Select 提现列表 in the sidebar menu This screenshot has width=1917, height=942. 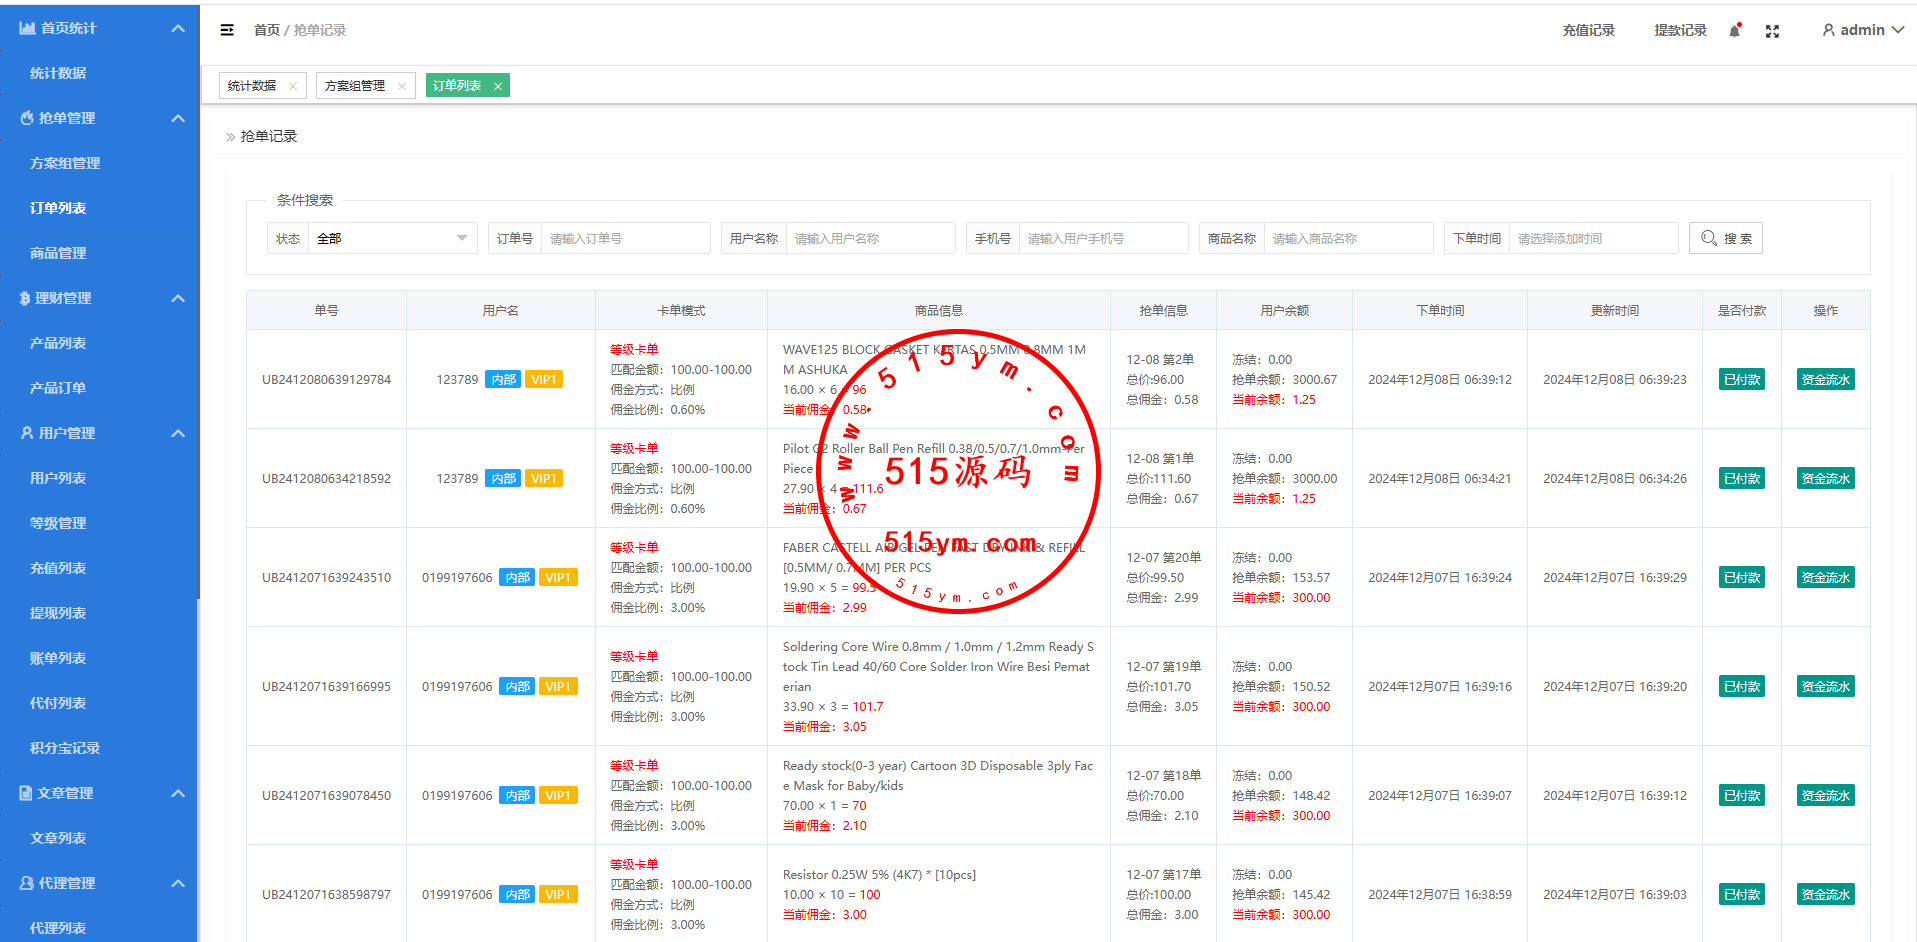58,613
